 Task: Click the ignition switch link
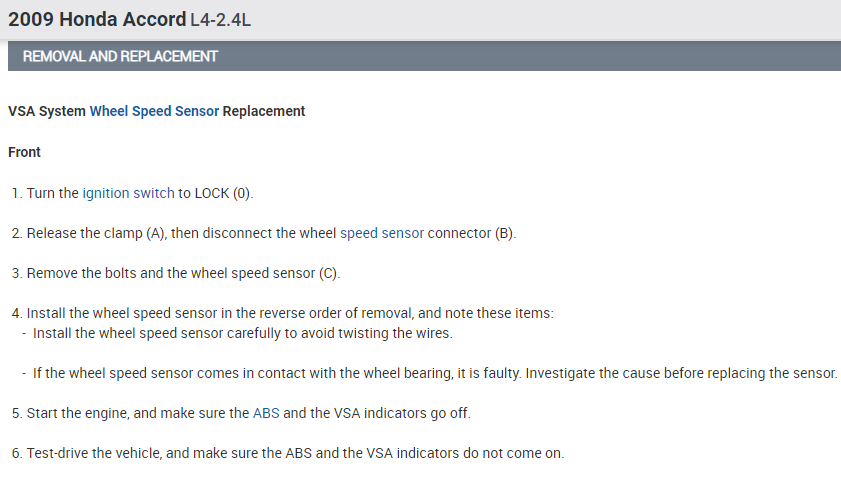coord(128,193)
